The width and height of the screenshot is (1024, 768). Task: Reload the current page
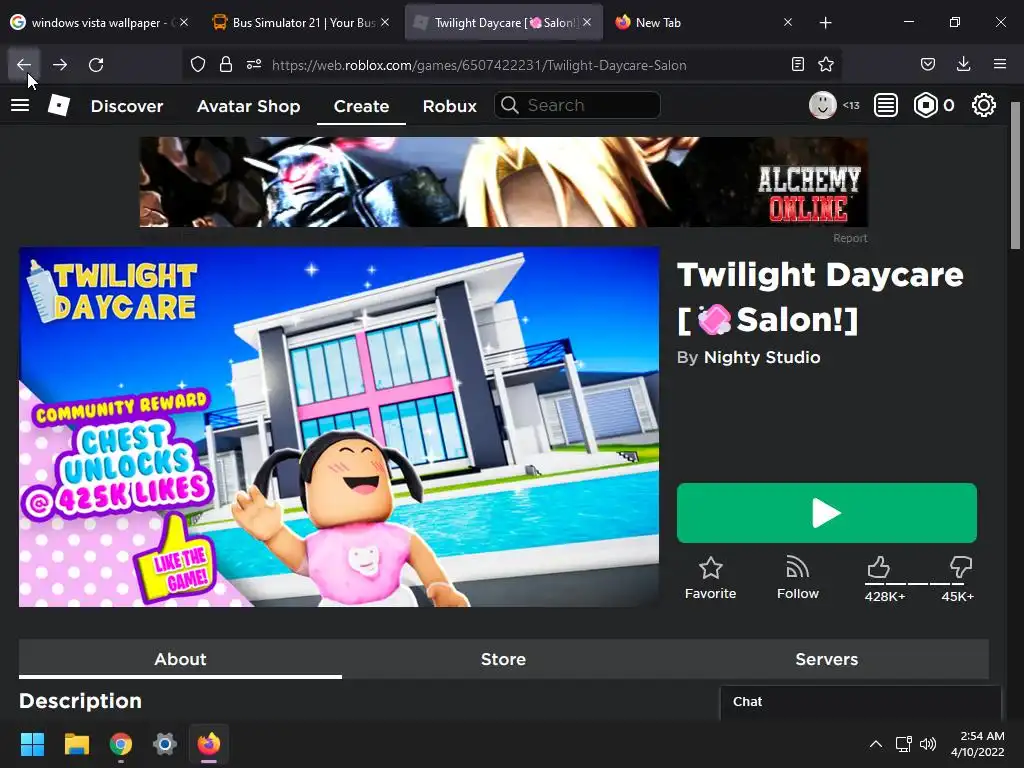(x=96, y=65)
